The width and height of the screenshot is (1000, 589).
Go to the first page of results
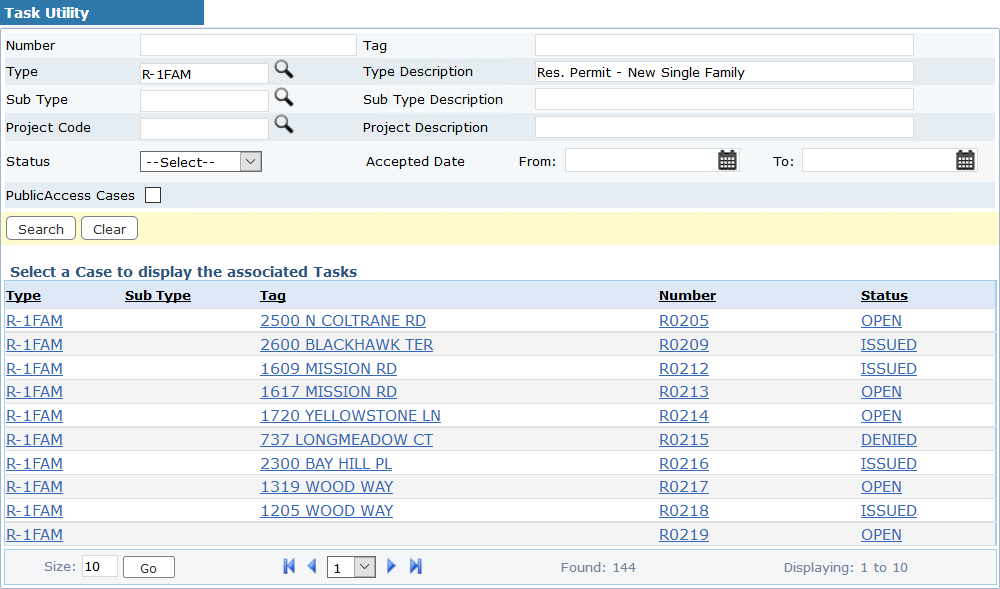289,567
